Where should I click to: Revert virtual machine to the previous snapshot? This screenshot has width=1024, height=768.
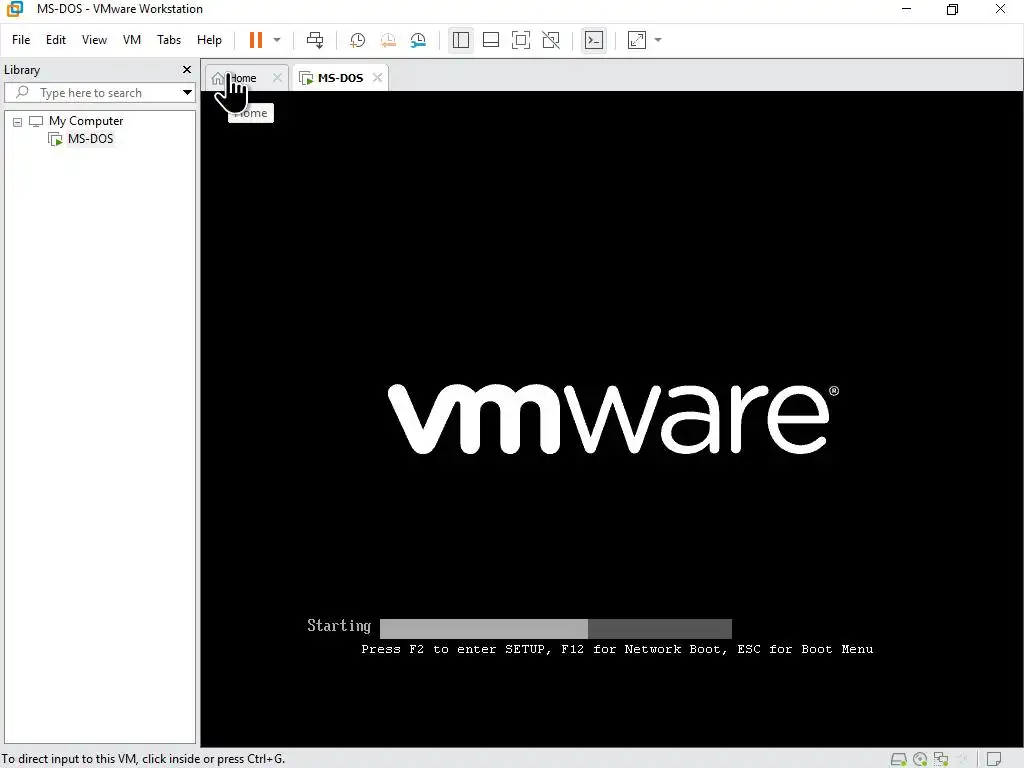point(388,40)
